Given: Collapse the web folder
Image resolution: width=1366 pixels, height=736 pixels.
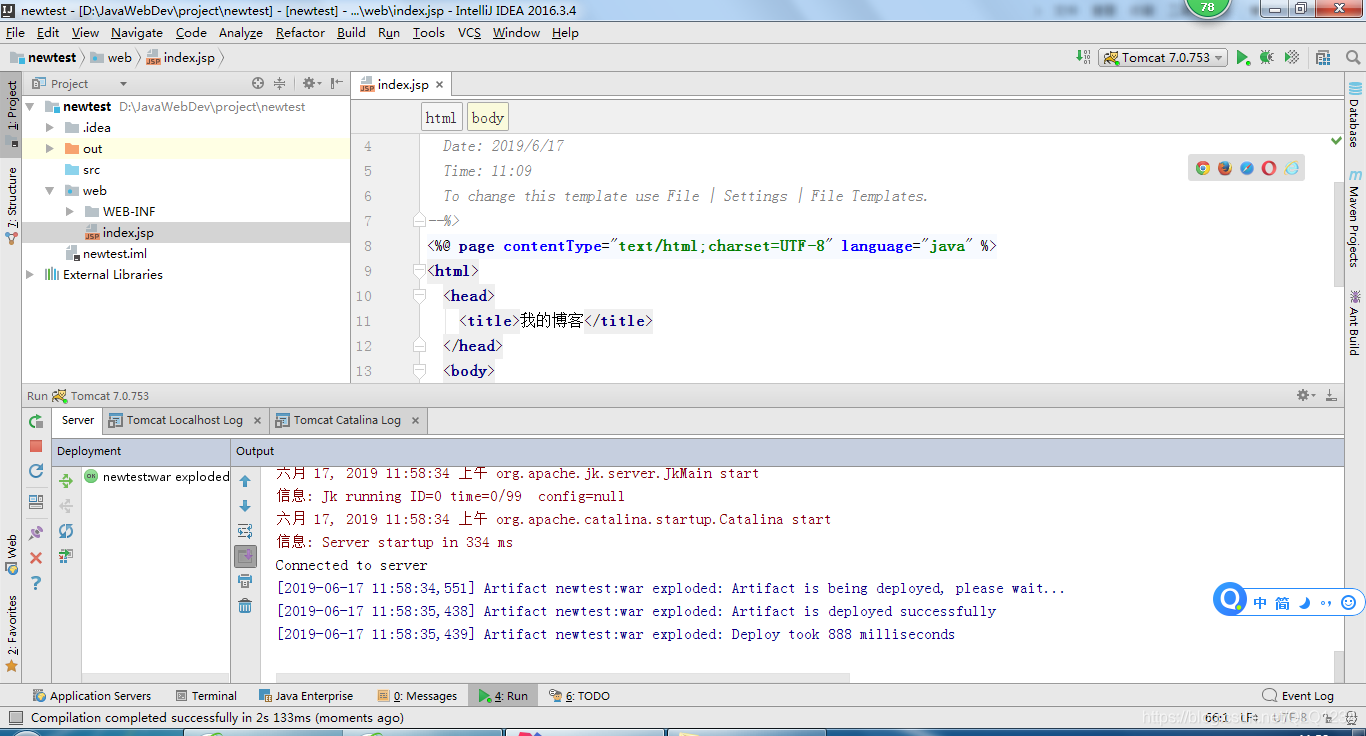Looking at the screenshot, I should (x=50, y=190).
